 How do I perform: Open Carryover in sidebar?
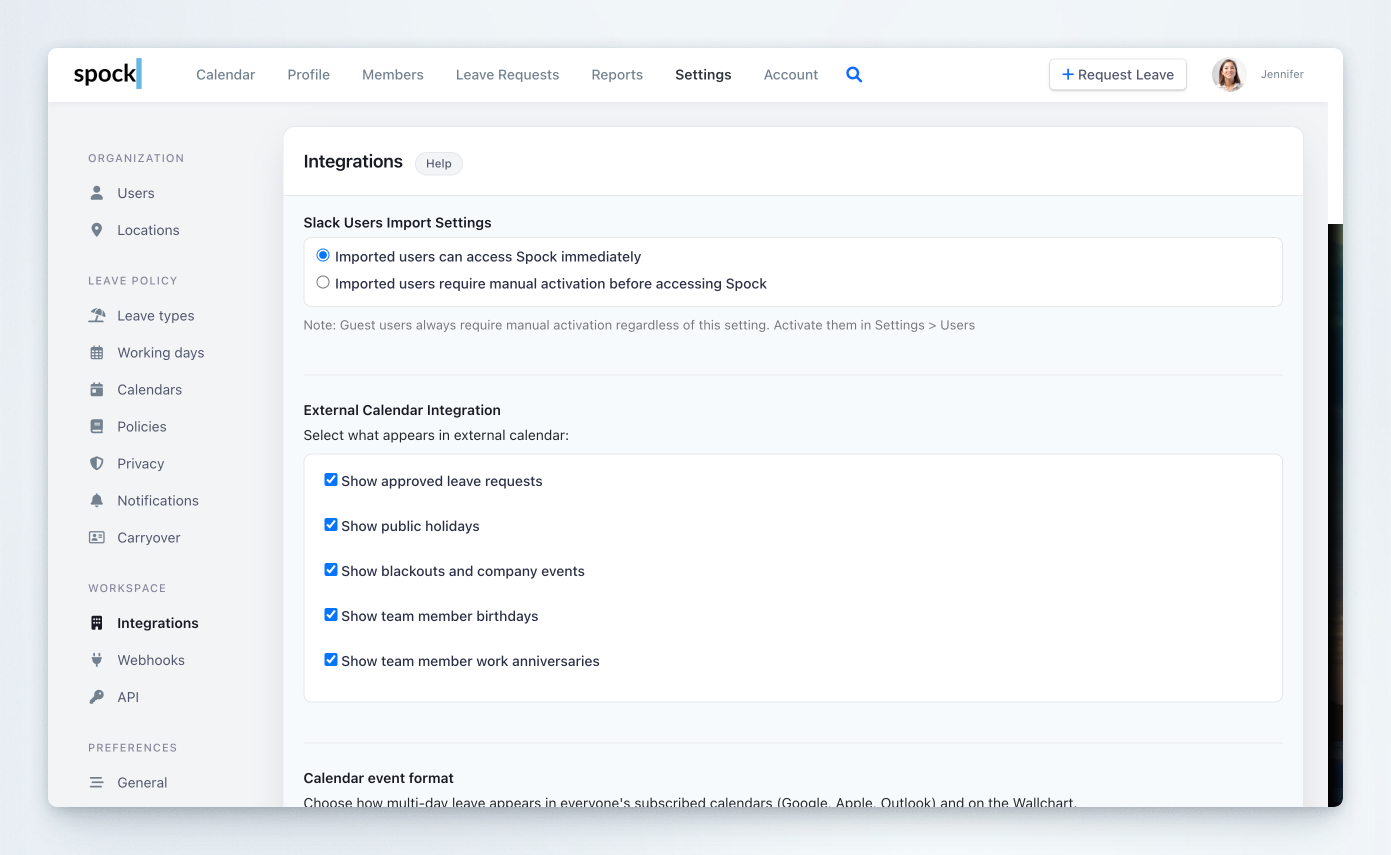[149, 538]
